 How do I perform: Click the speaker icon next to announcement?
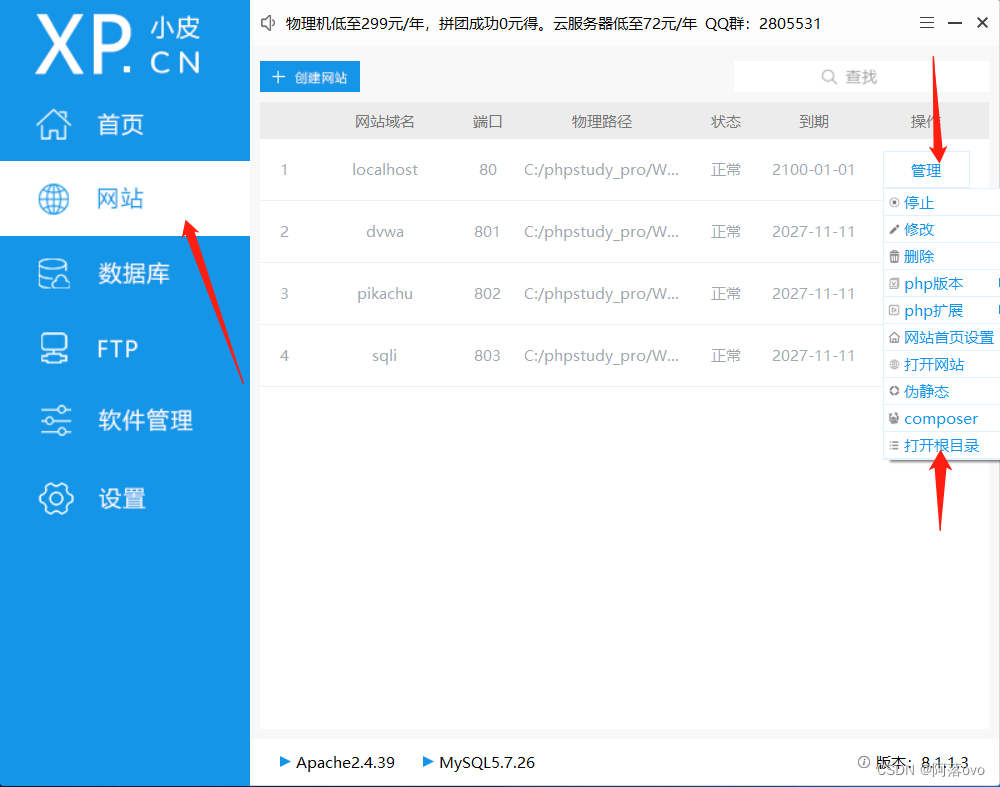(x=267, y=22)
